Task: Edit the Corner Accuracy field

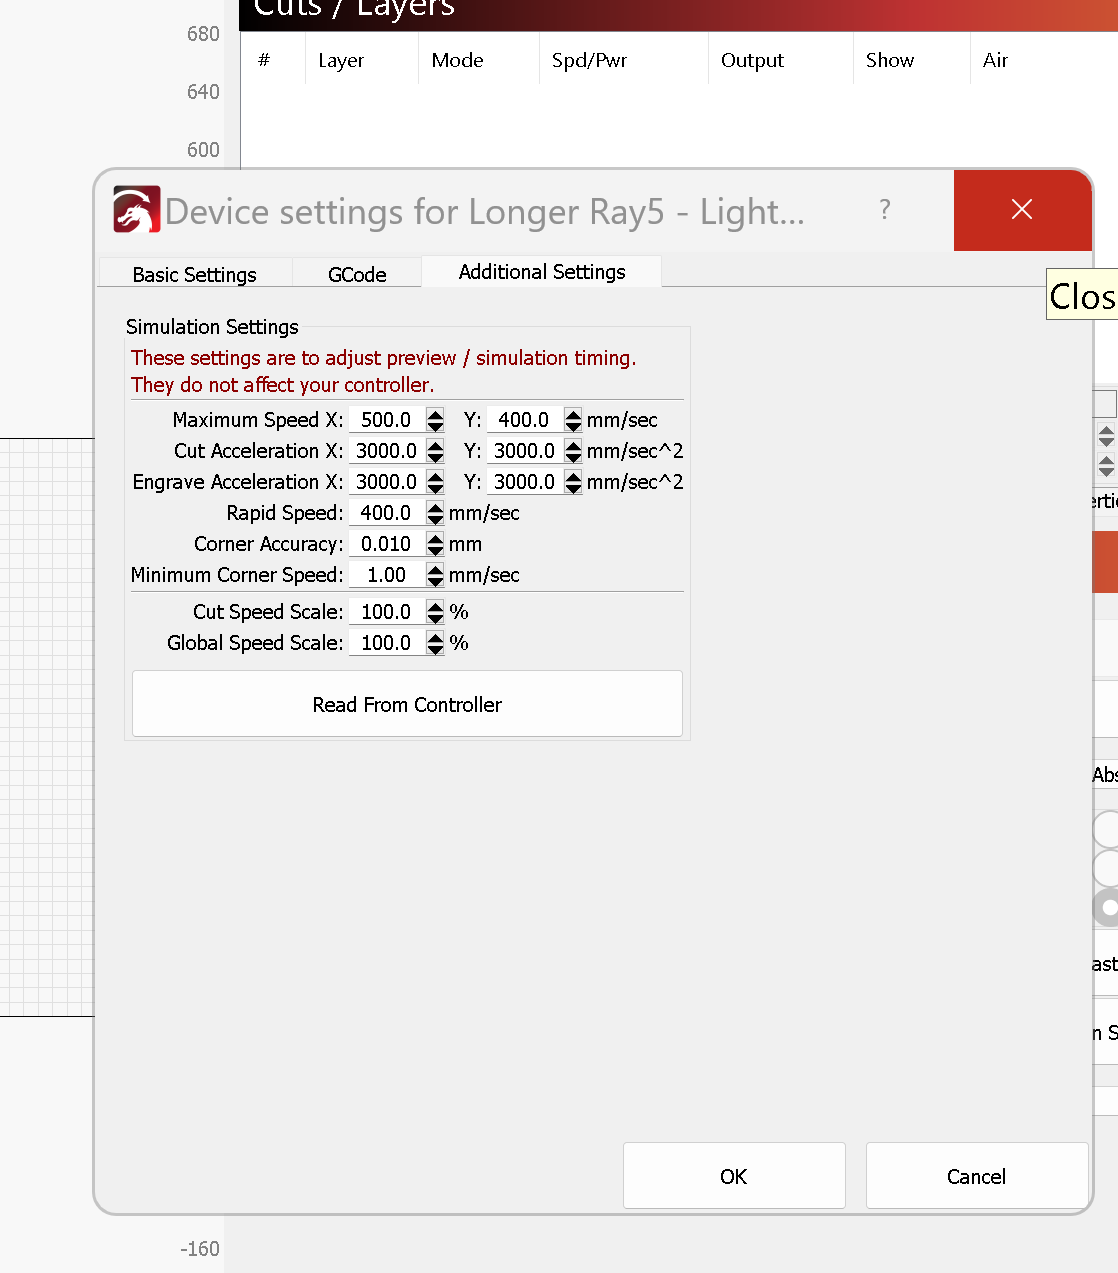Action: click(x=386, y=544)
